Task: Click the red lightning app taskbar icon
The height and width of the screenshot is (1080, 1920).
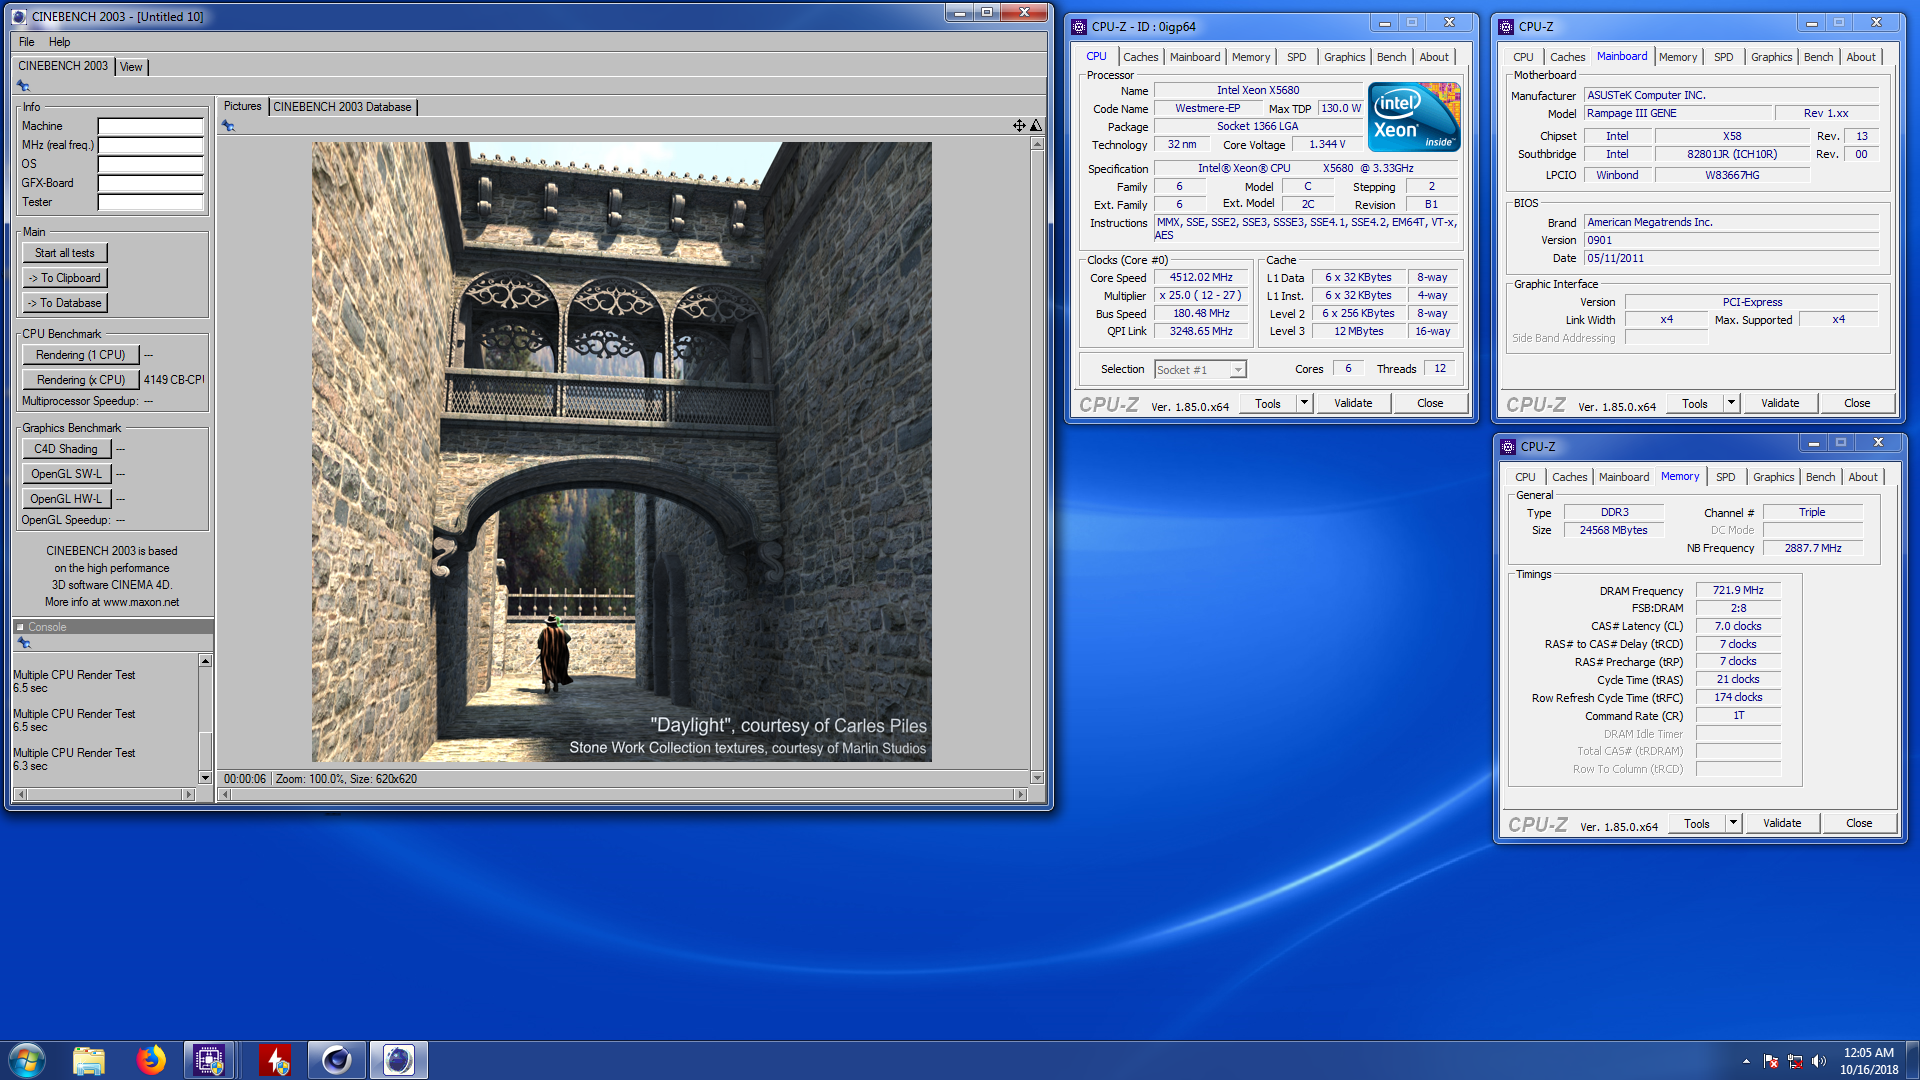Action: click(275, 1060)
